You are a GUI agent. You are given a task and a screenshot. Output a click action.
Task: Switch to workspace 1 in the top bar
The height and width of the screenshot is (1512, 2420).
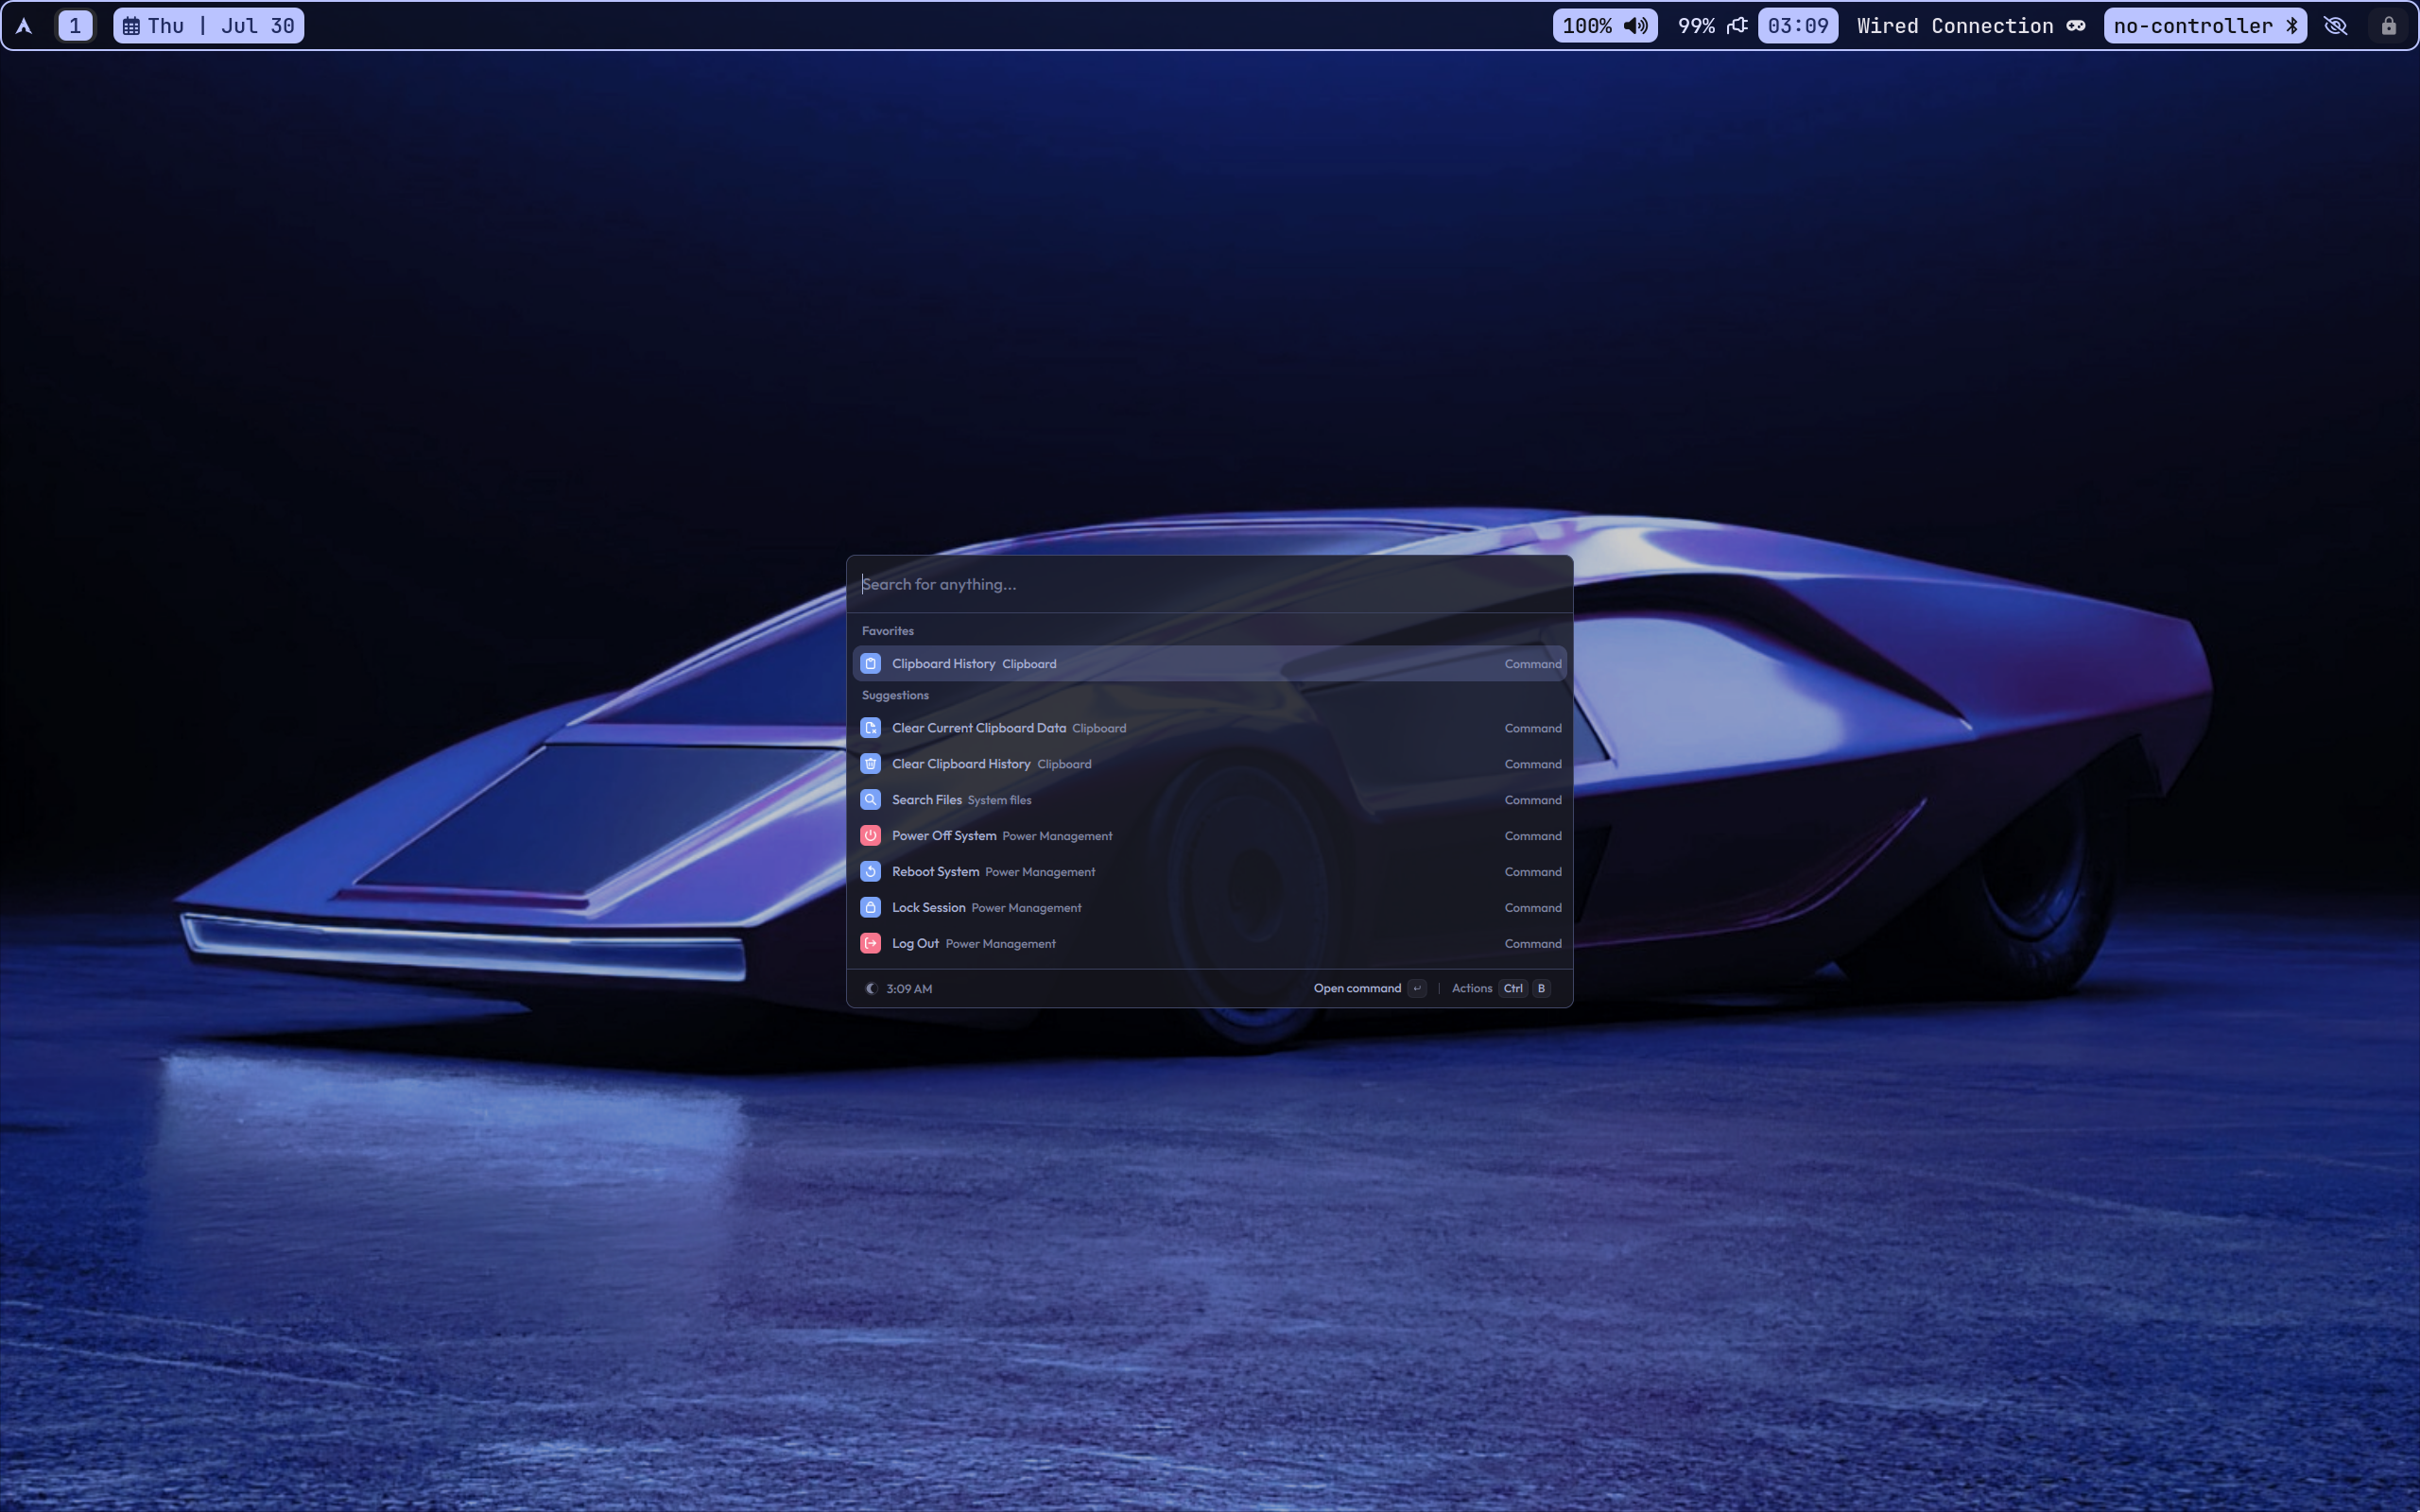[75, 26]
